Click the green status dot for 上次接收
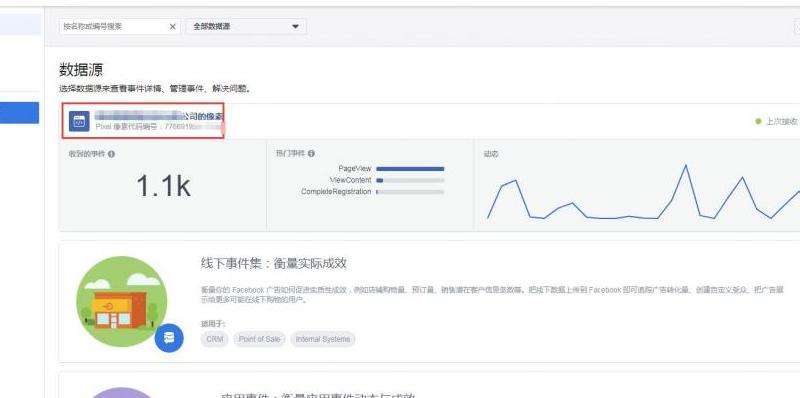Image resolution: width=800 pixels, height=398 pixels. [x=758, y=121]
